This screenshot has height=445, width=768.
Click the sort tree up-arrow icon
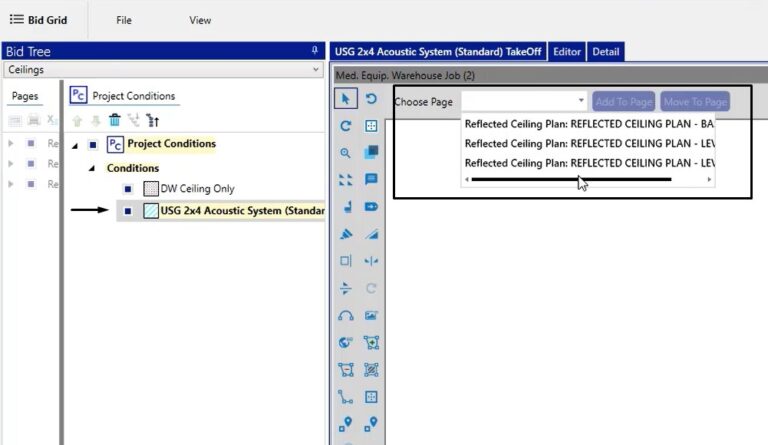coord(153,120)
